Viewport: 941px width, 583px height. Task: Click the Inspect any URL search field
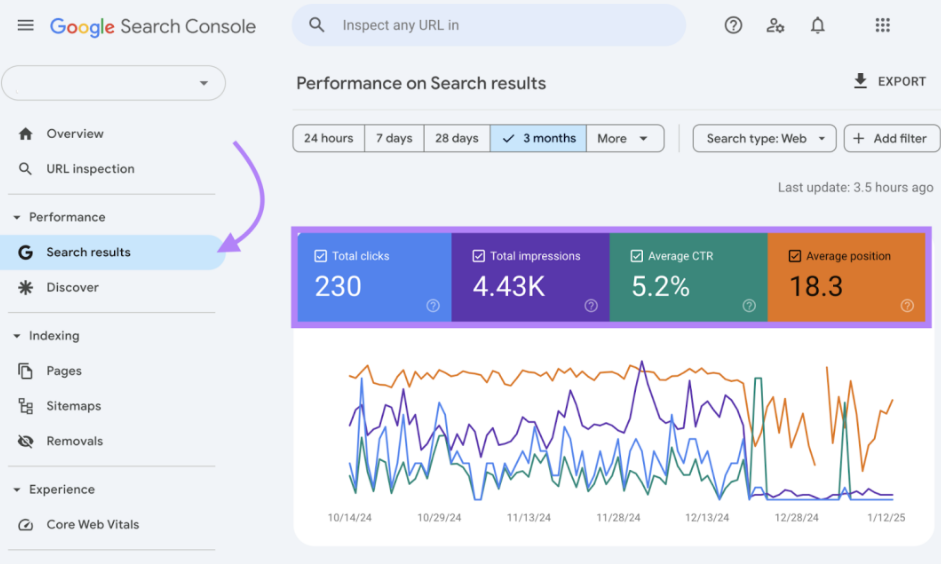pyautogui.click(x=500, y=26)
